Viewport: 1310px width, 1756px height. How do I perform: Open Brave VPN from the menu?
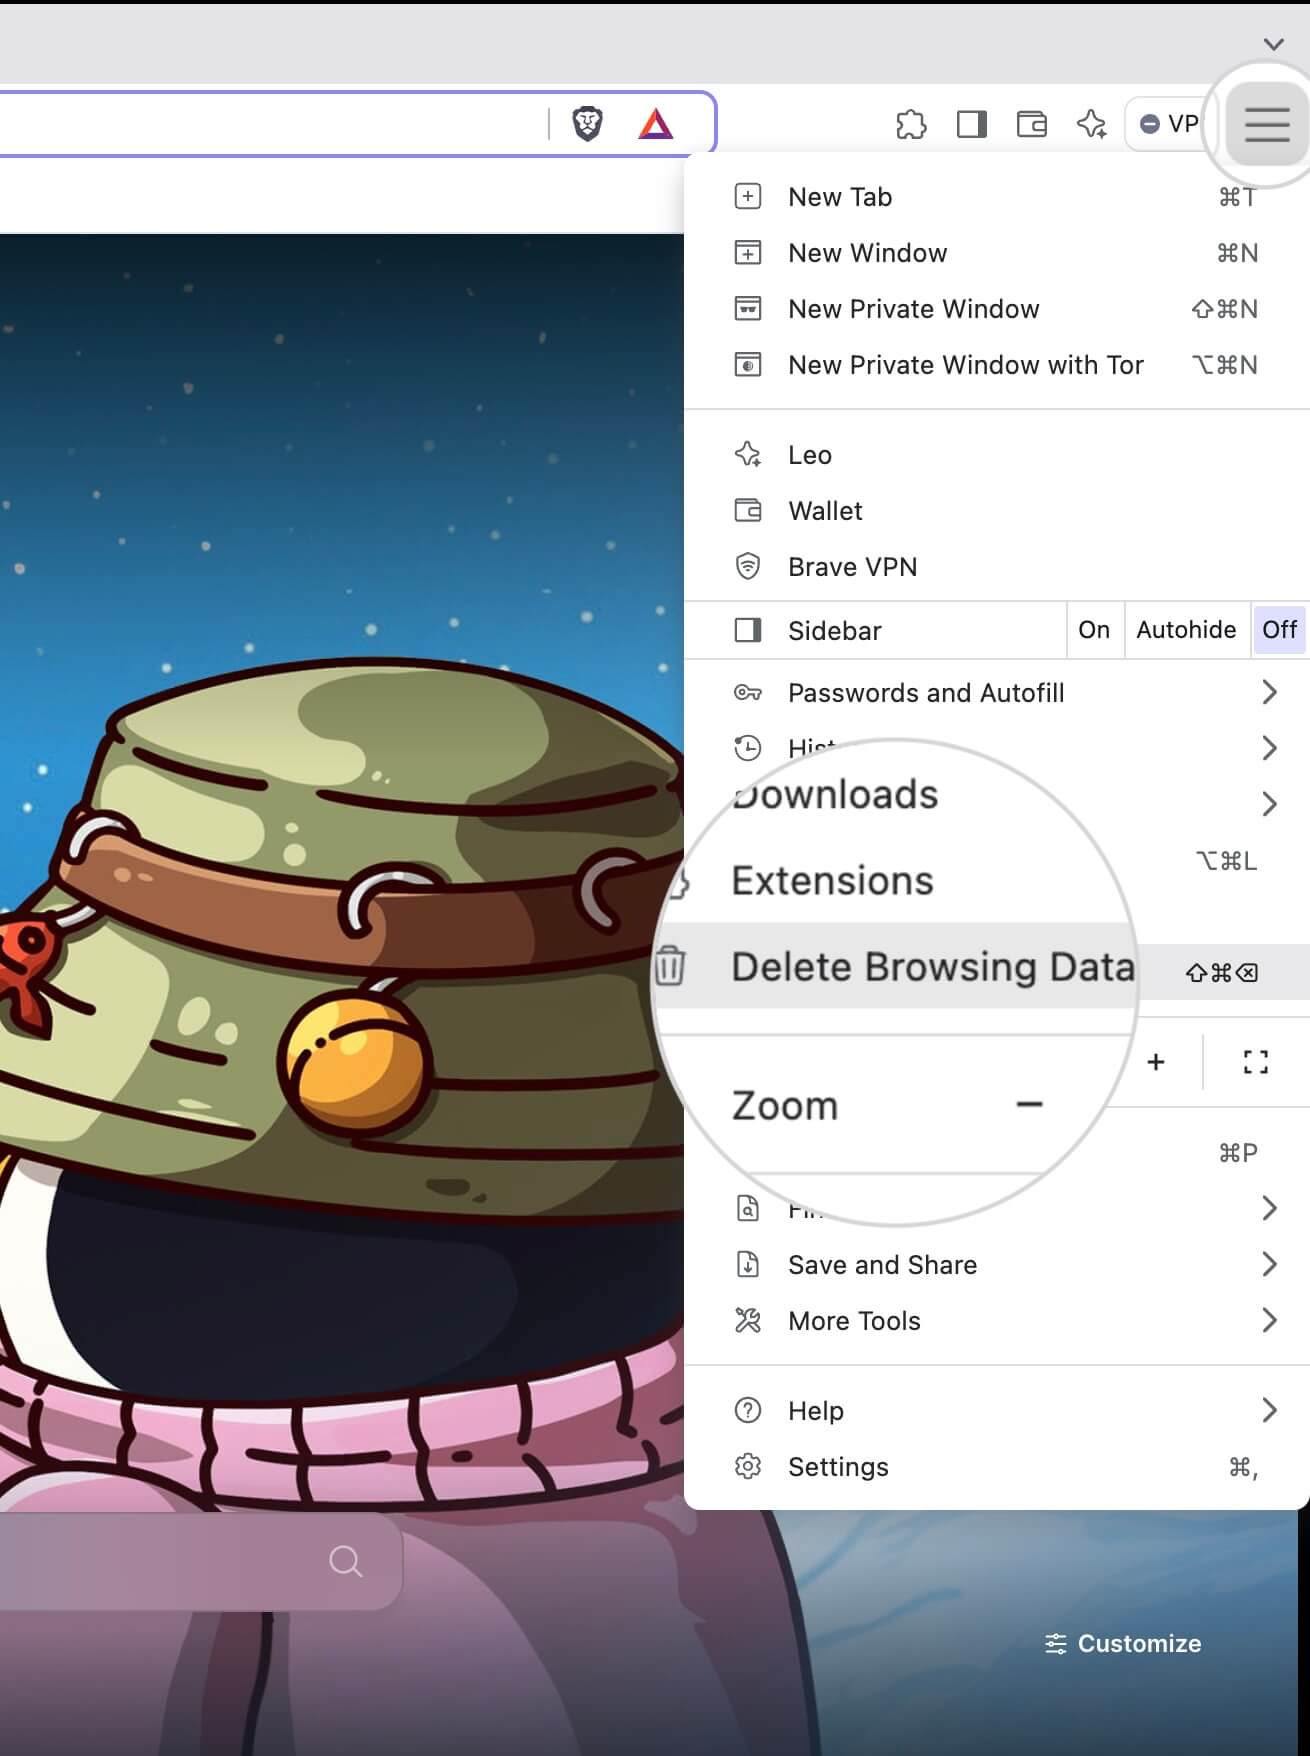coord(997,567)
